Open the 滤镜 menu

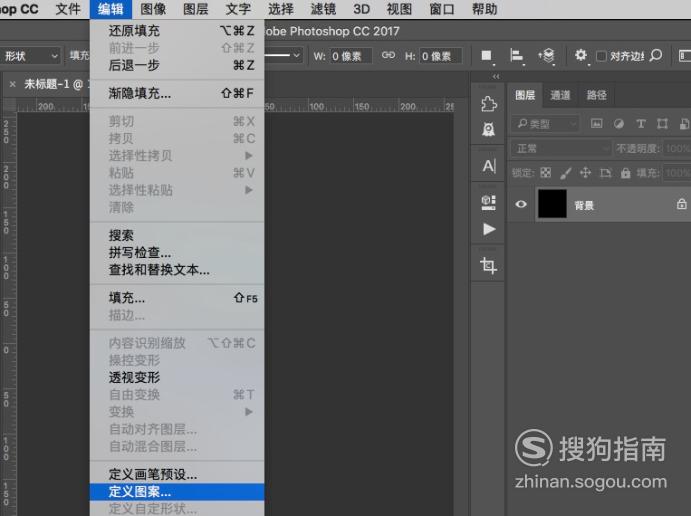(323, 9)
